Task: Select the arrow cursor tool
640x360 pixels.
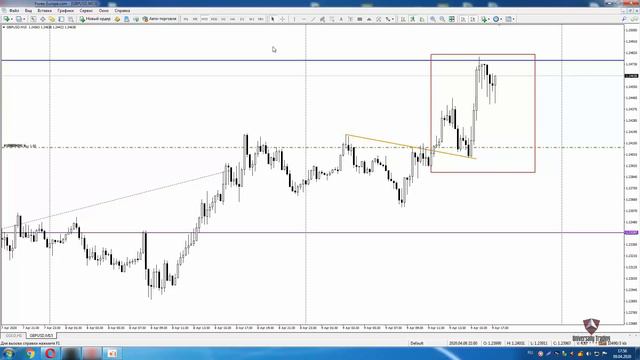Action: point(272,19)
